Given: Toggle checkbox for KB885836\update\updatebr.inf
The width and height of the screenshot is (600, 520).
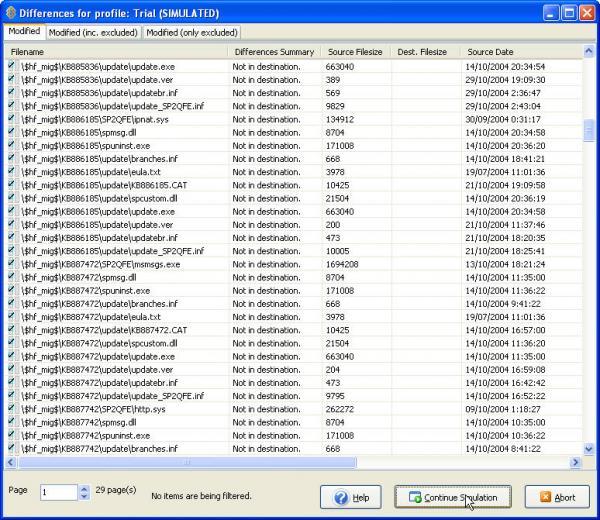Looking at the screenshot, I should pyautogui.click(x=11, y=92).
